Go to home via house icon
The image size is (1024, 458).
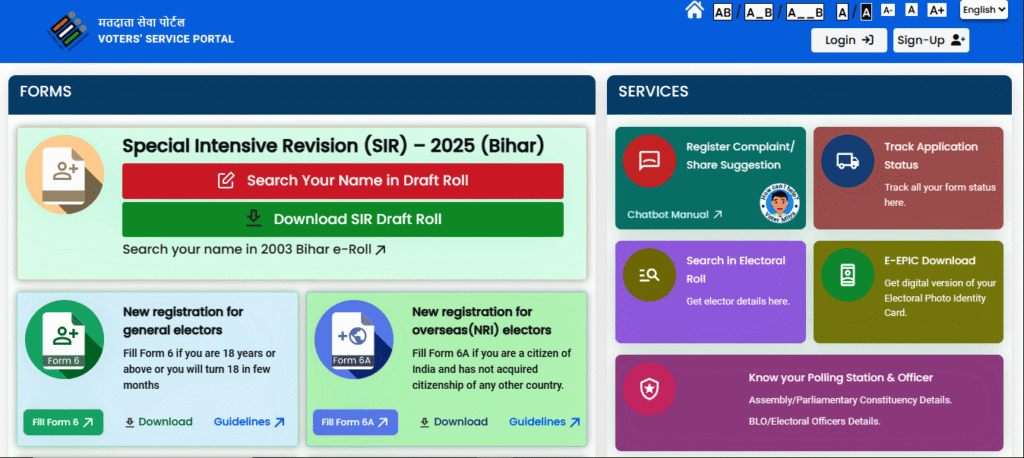click(x=694, y=10)
